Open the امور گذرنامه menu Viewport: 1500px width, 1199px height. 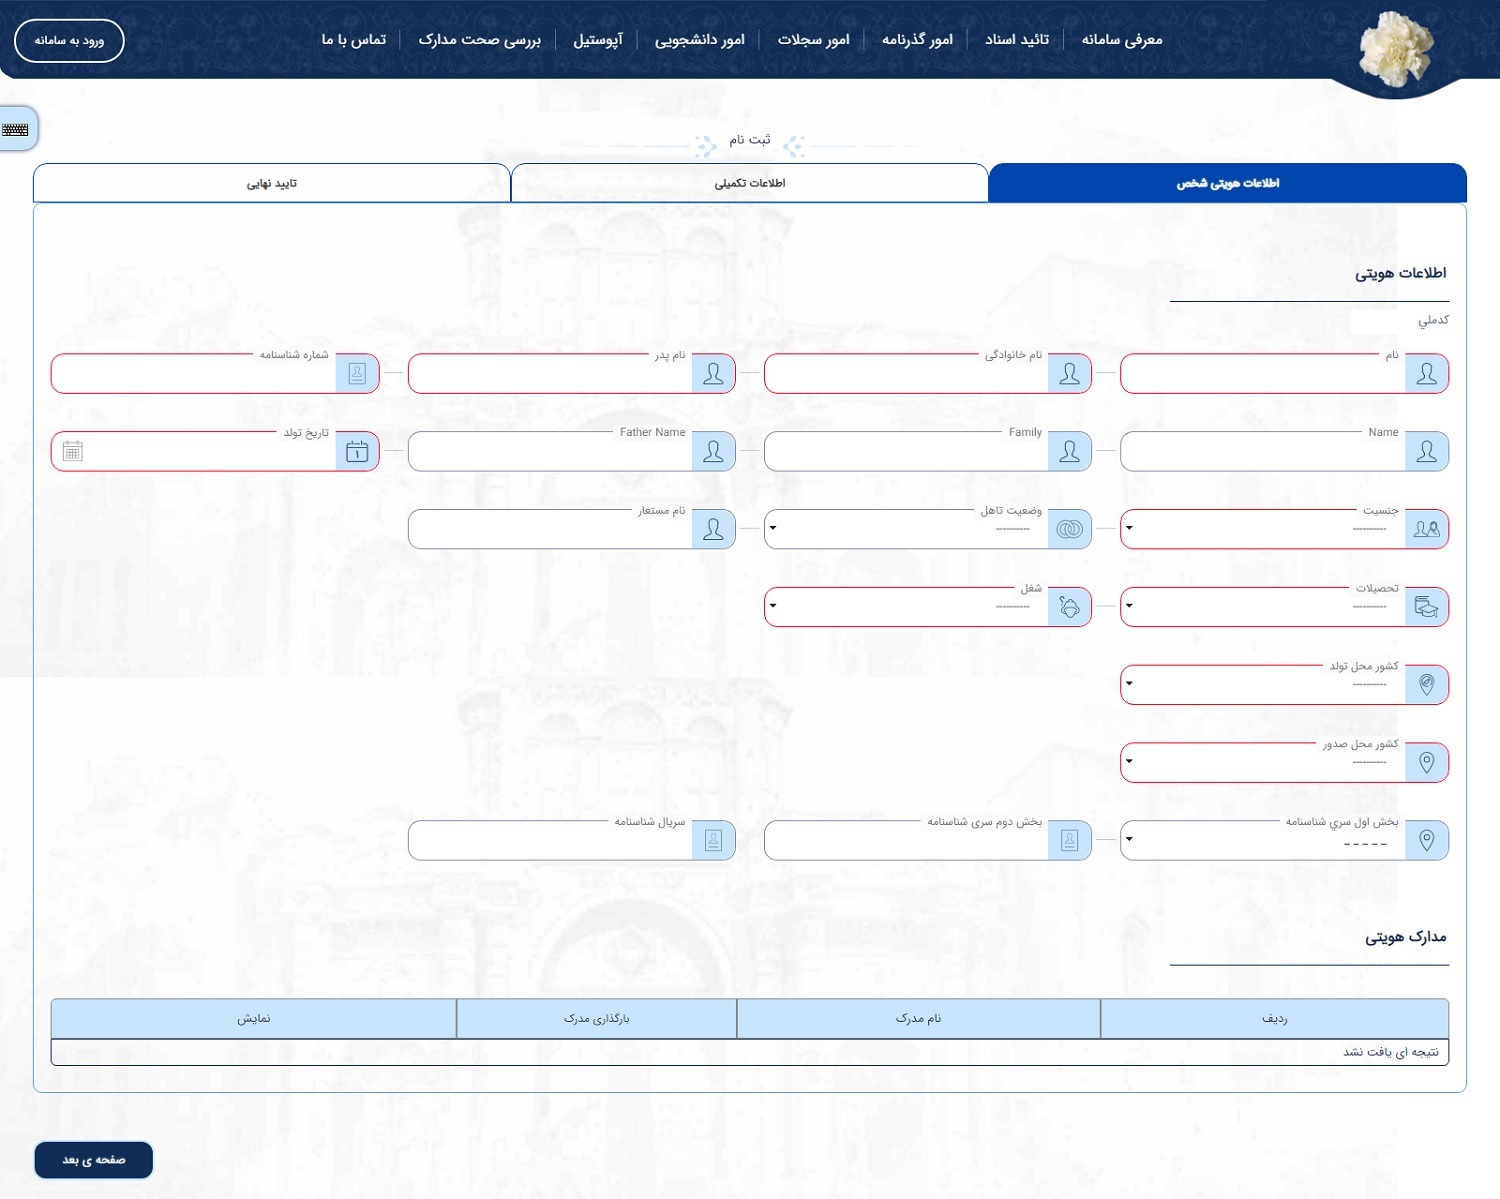pos(917,40)
